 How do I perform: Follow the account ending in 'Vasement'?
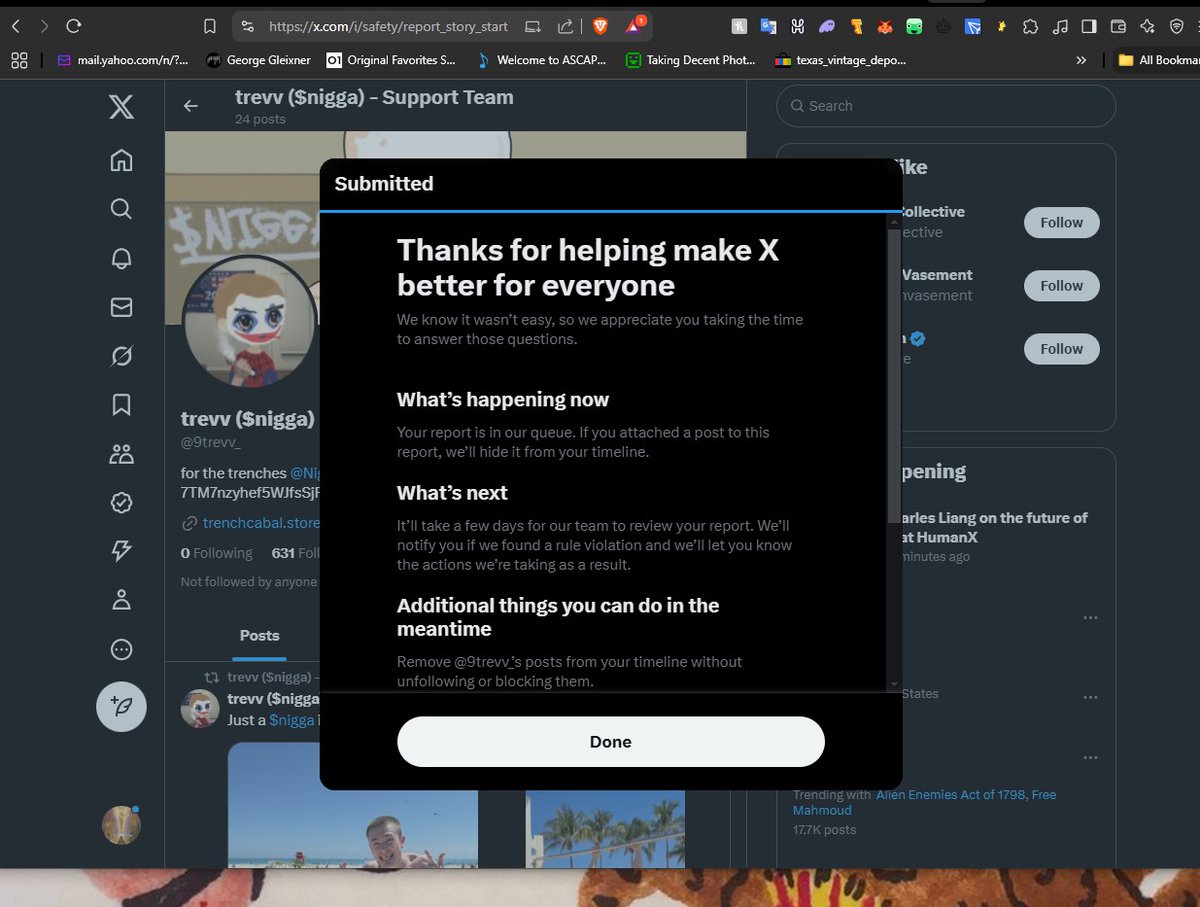click(1061, 286)
